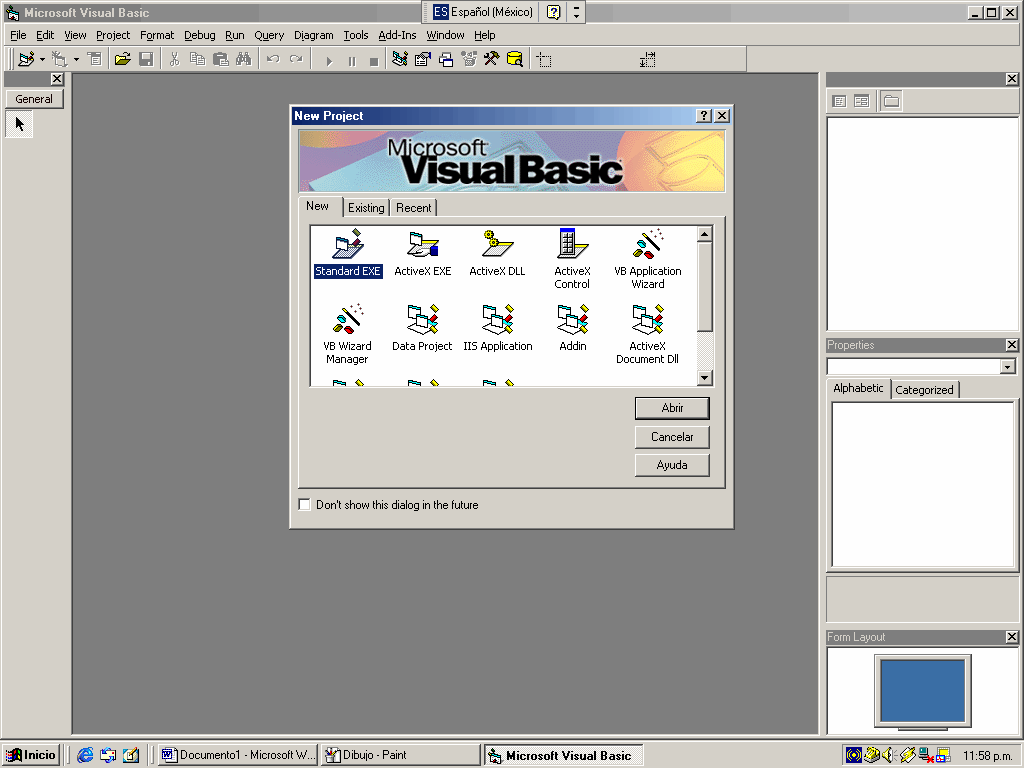Click dialog help question mark button
1024x768 pixels.
(x=703, y=116)
